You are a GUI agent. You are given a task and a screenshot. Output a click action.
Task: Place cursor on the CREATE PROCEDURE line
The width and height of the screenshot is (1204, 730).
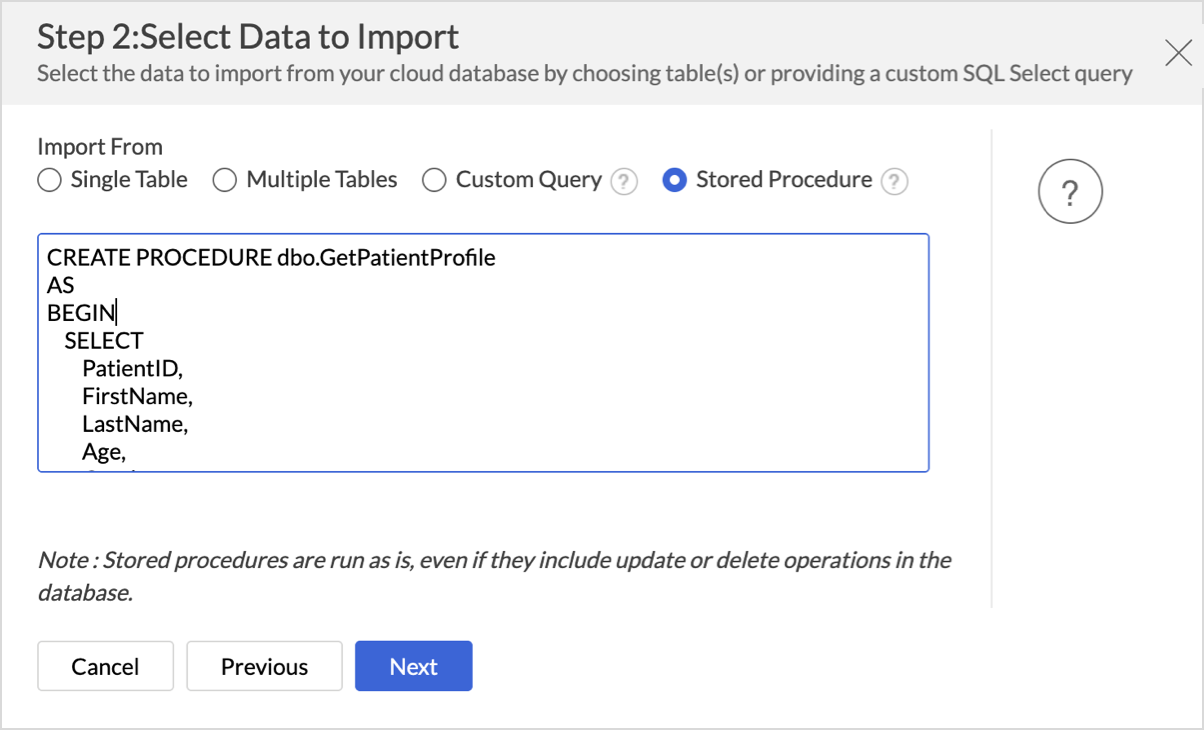click(271, 258)
